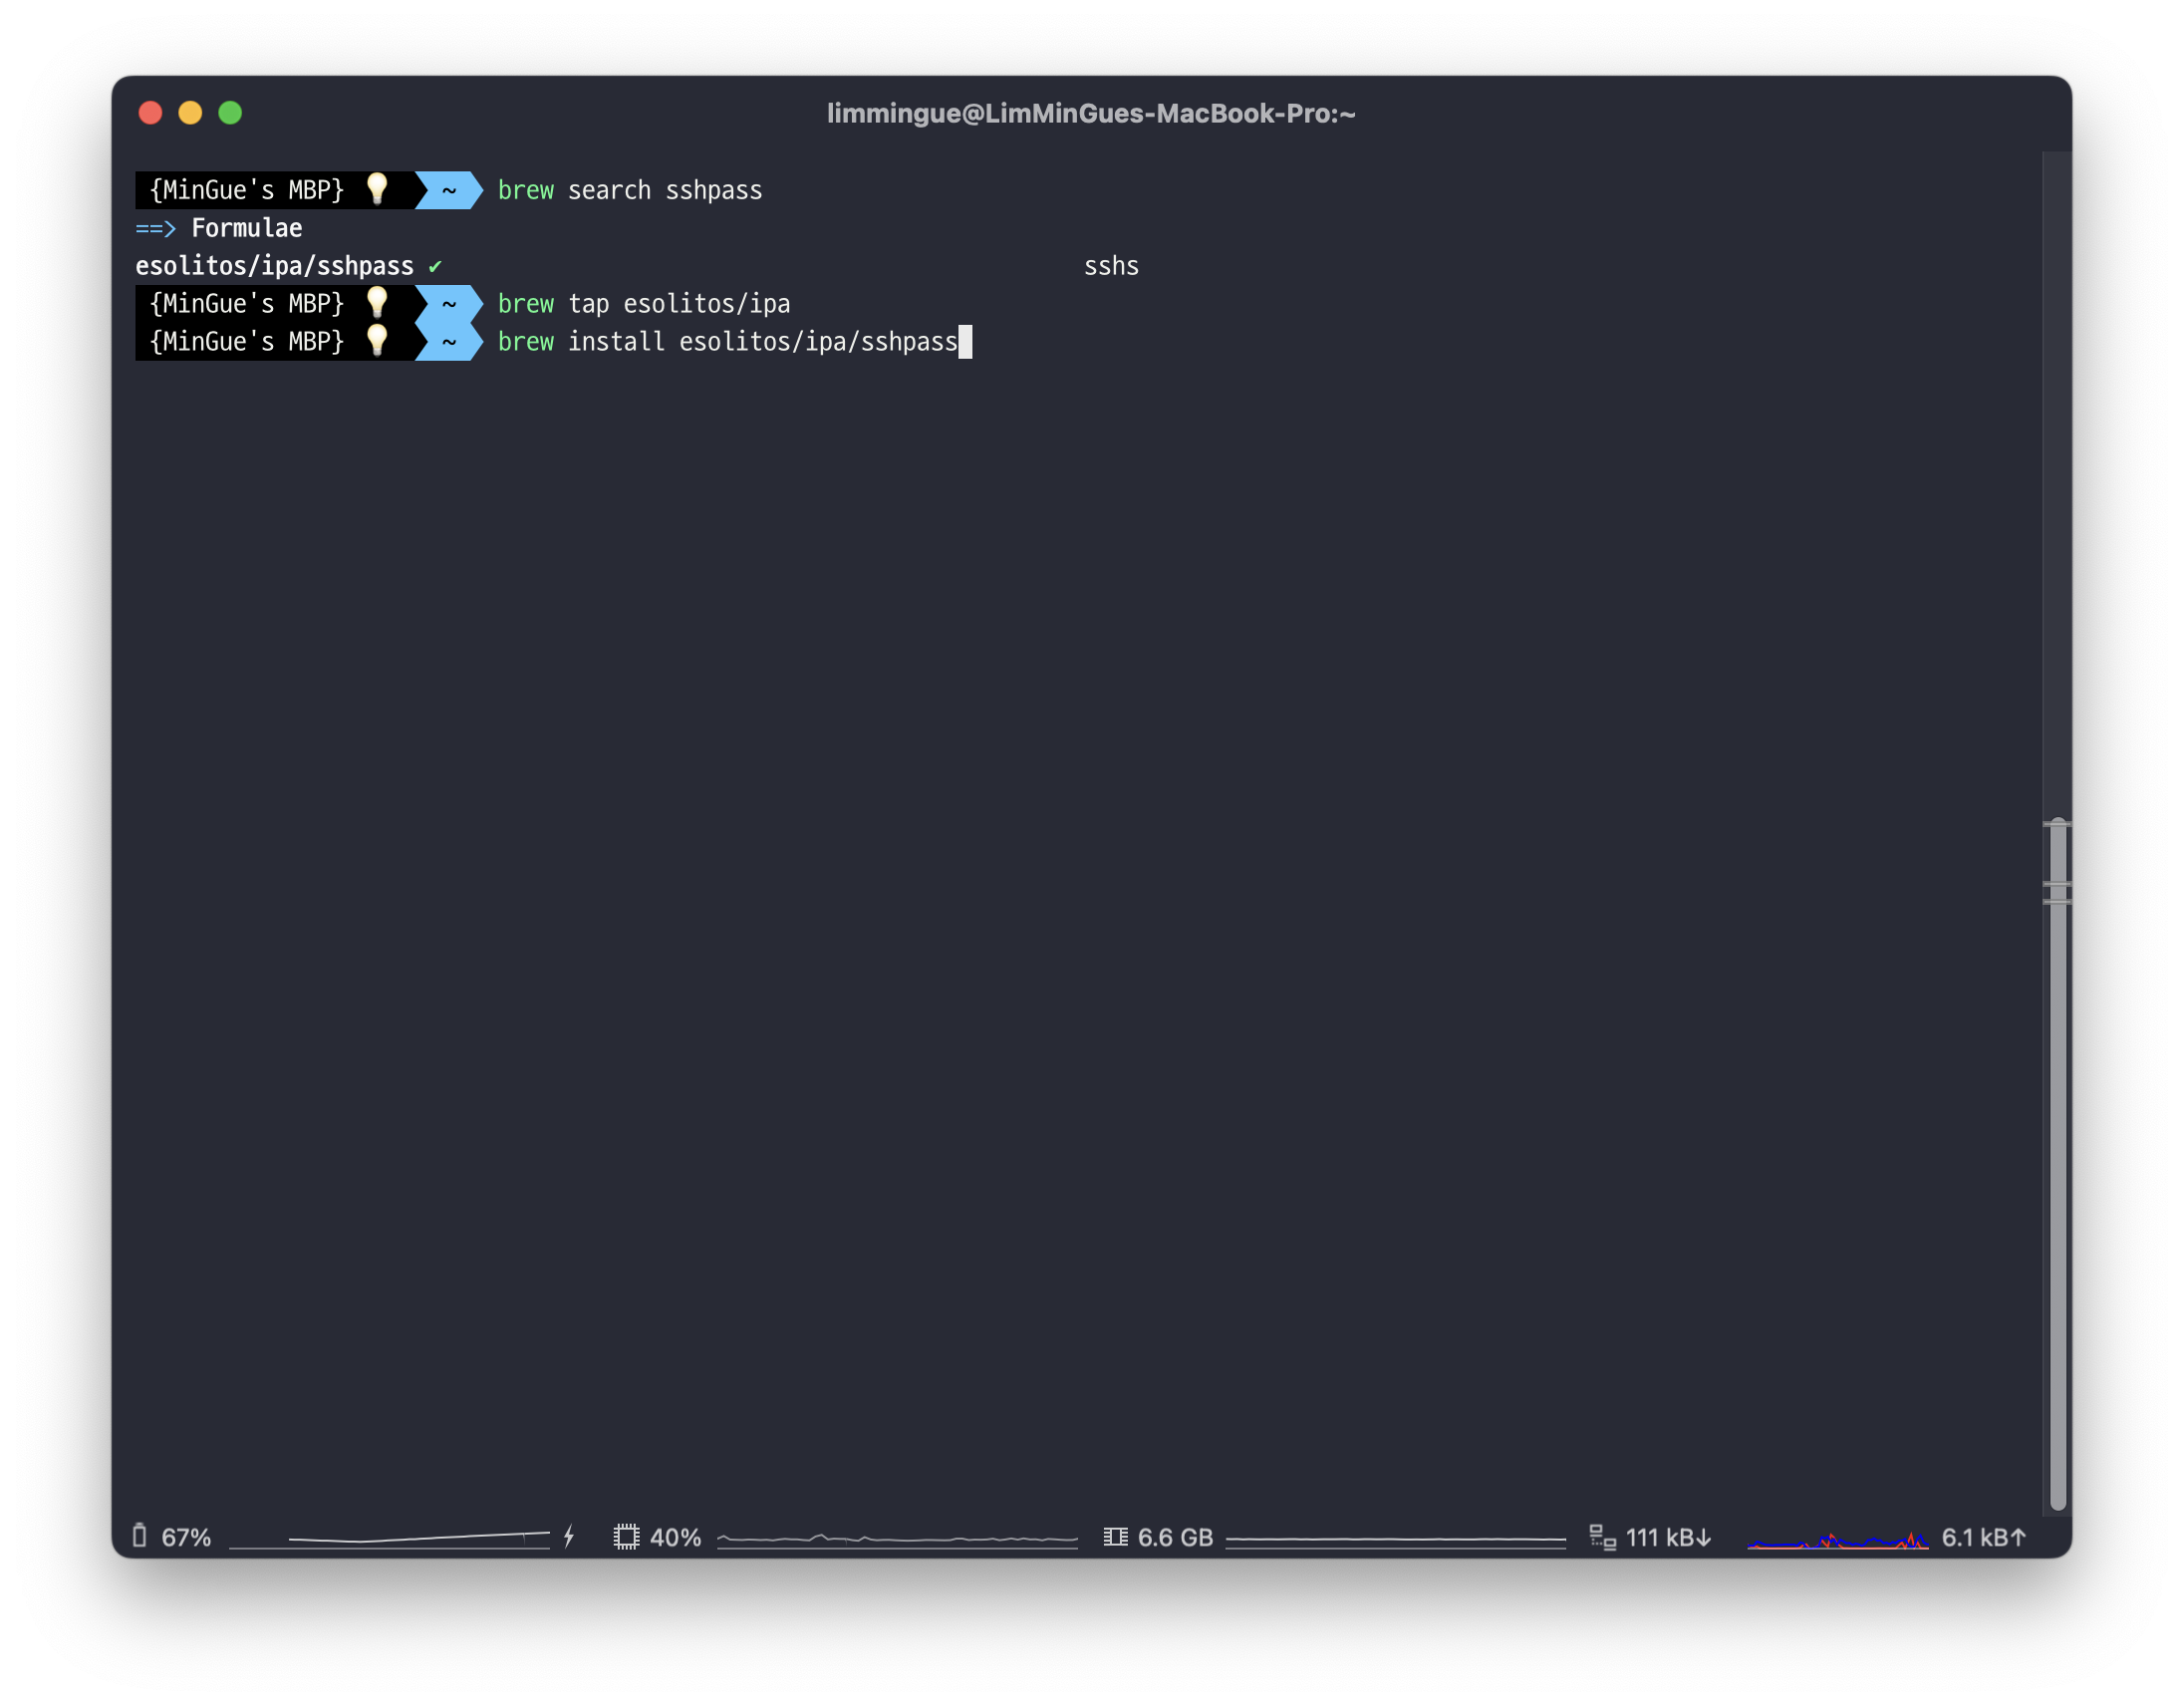The height and width of the screenshot is (1706, 2184).
Task: Click the network icon beside 111 kB
Action: tap(1602, 1537)
